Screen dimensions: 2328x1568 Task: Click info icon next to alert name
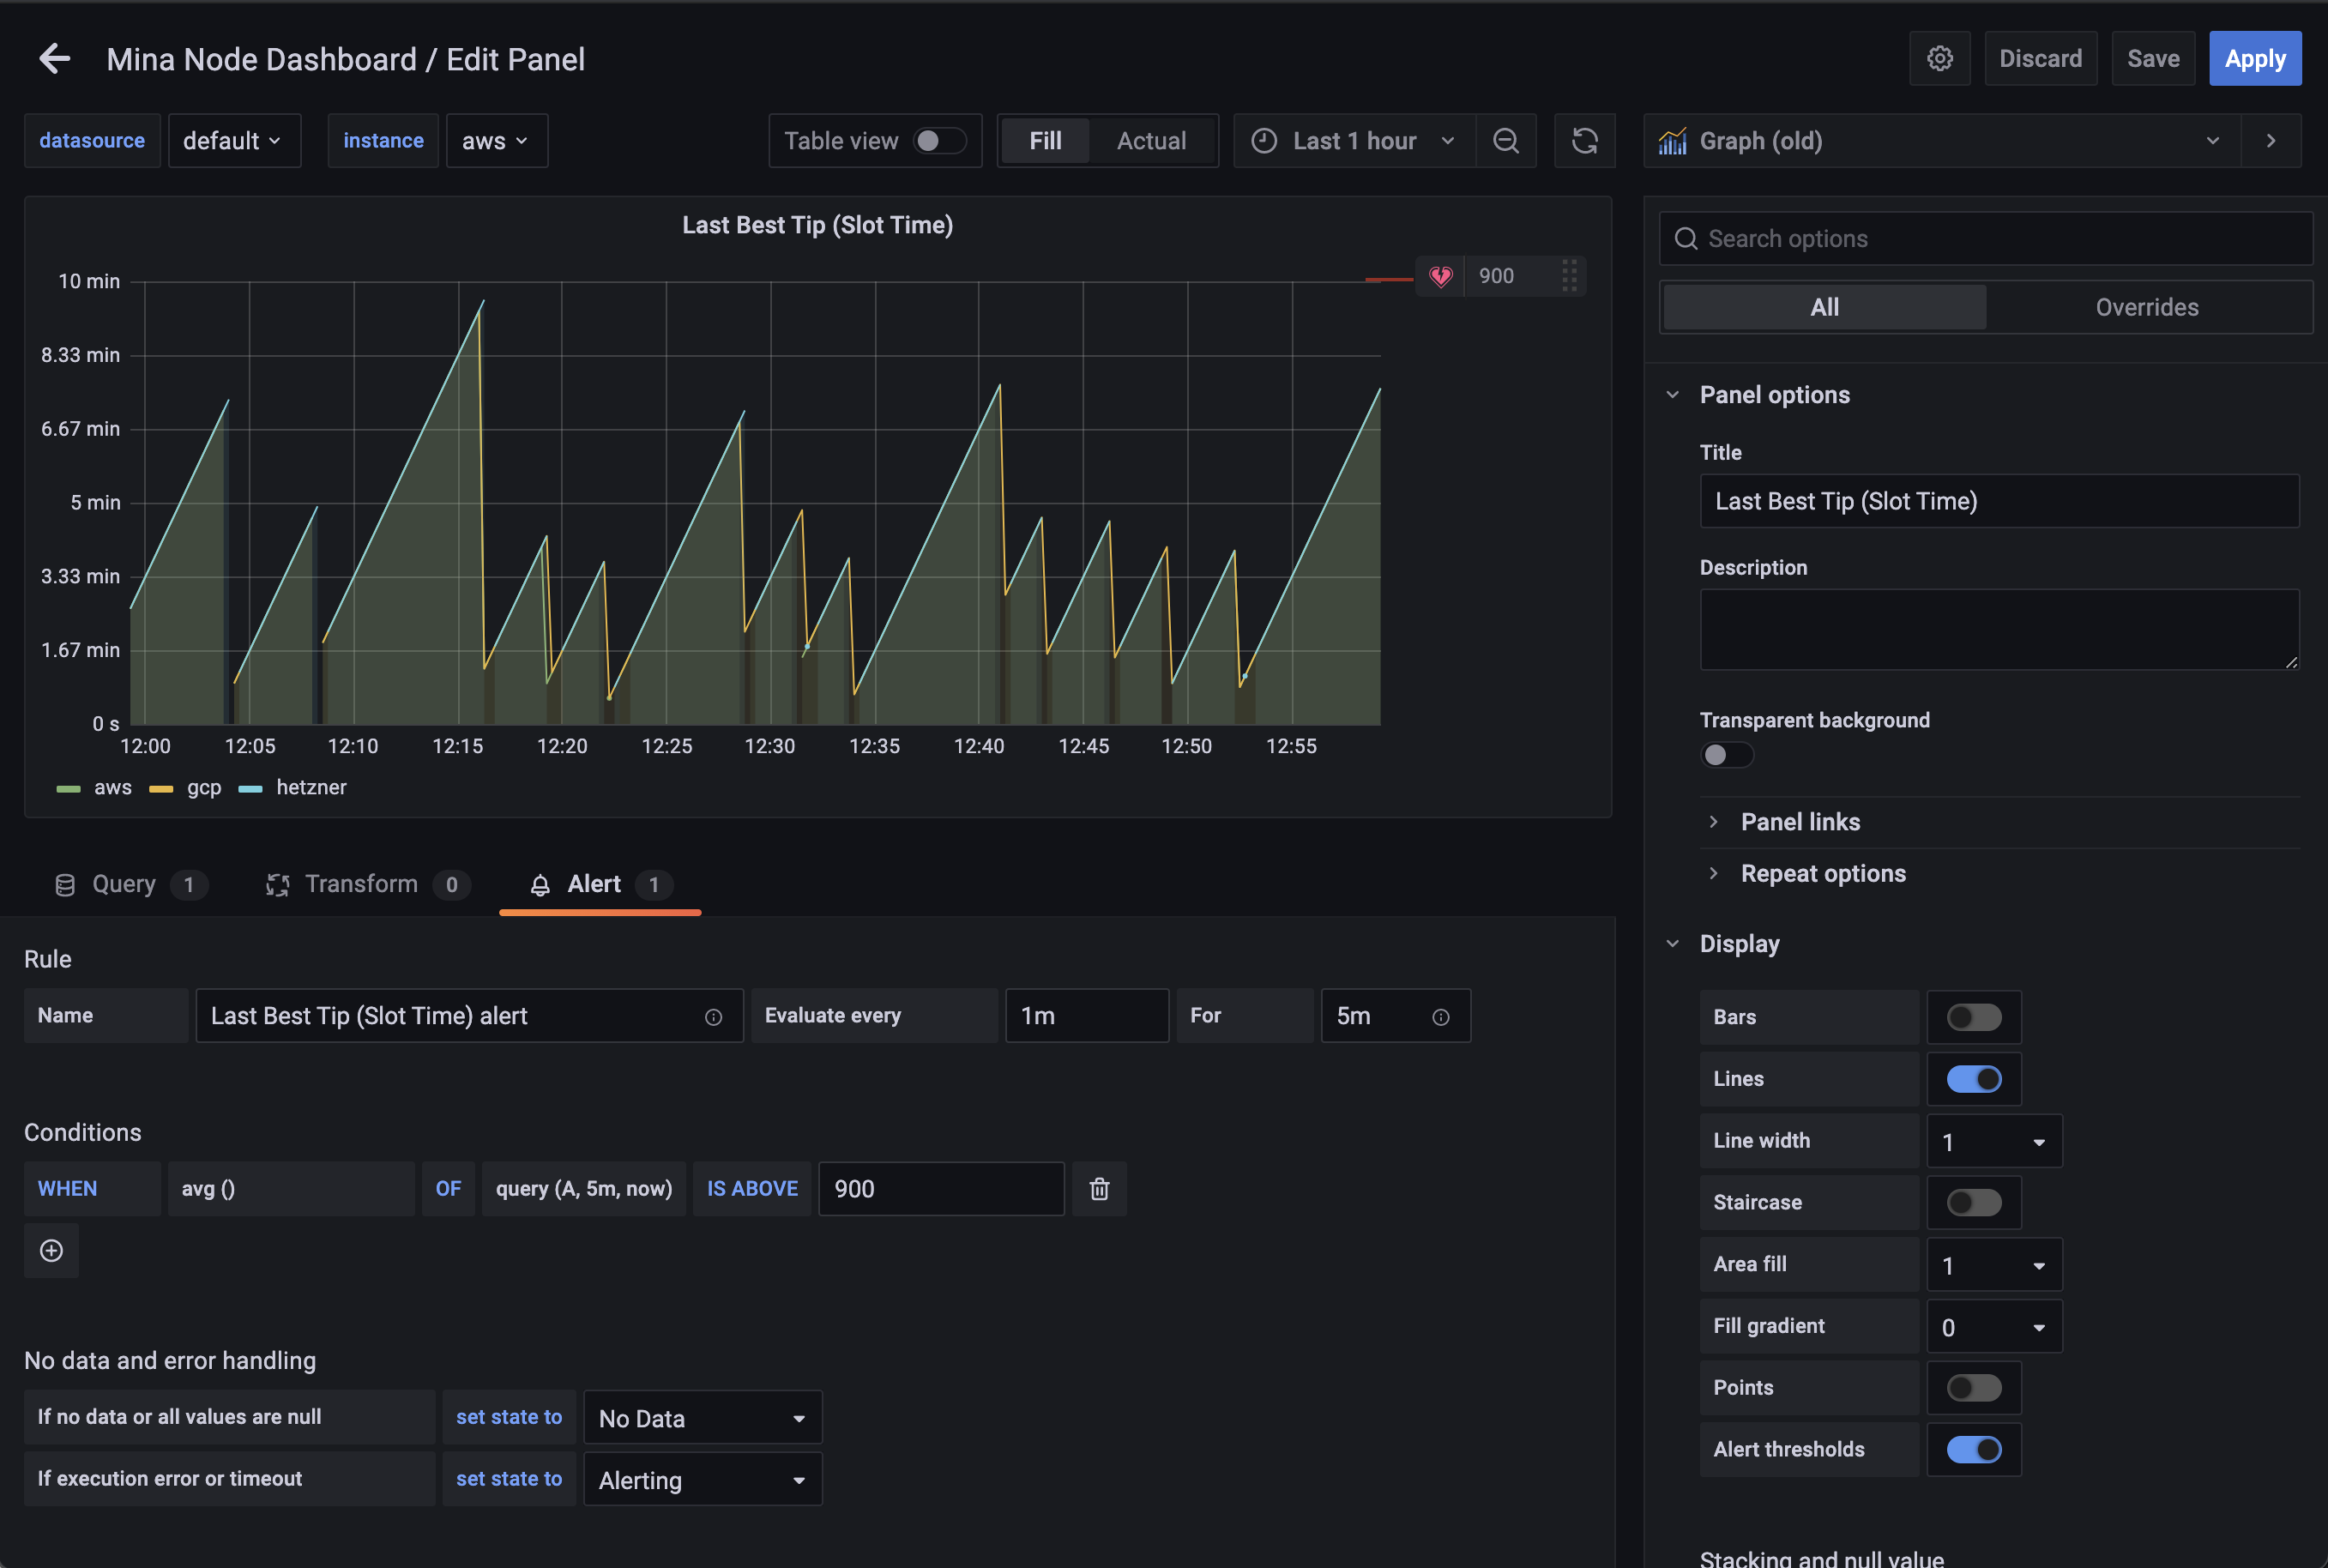coord(713,1017)
